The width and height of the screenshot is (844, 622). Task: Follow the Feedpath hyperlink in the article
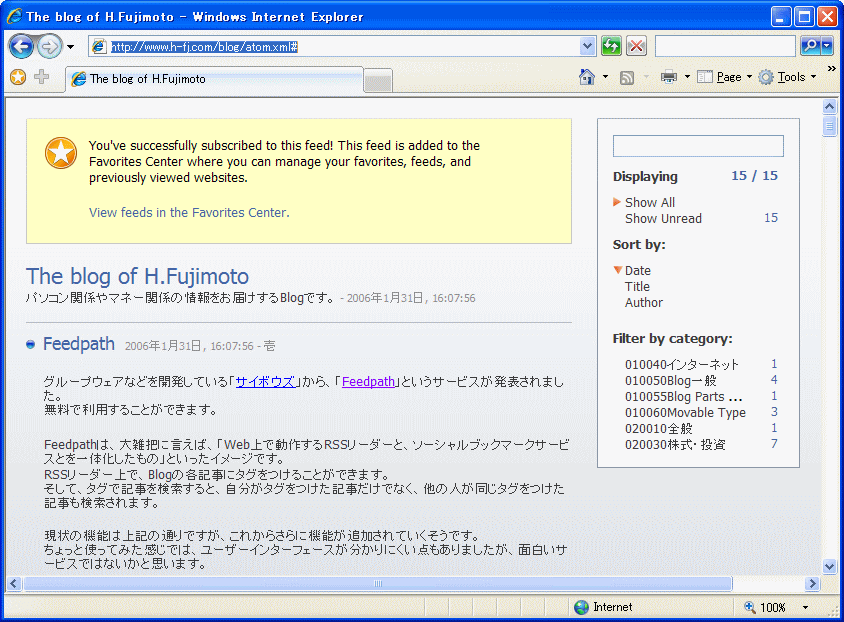pos(368,381)
